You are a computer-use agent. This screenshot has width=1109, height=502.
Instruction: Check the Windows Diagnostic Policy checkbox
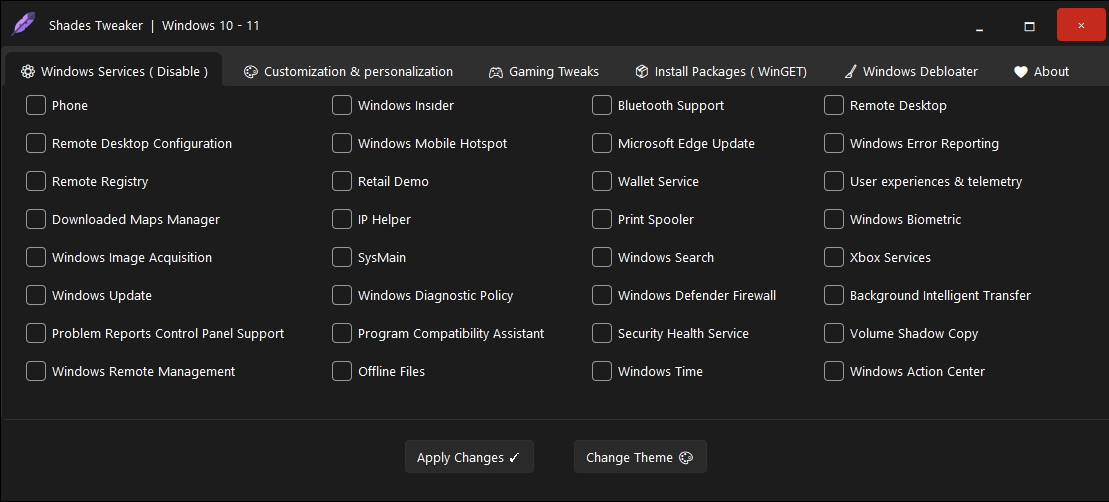(342, 295)
